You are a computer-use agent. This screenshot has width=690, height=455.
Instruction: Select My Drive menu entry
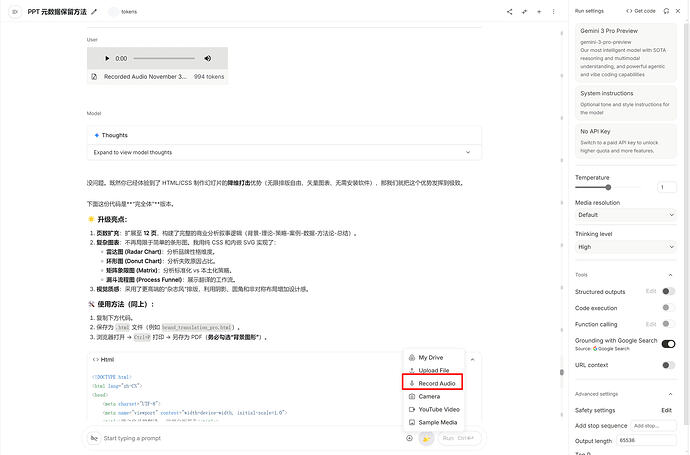(x=433, y=357)
